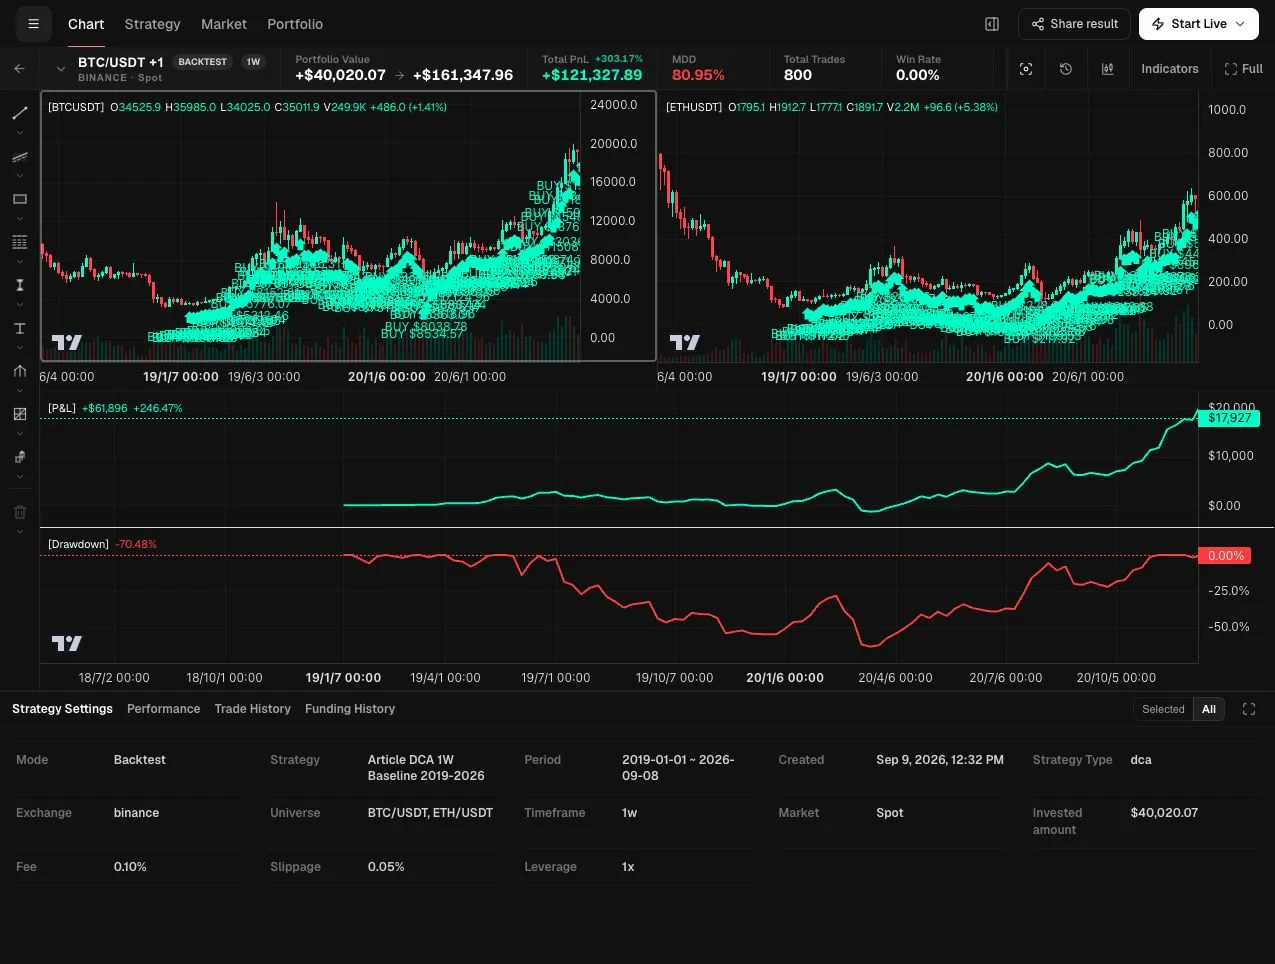Screen dimensions: 1275x964
Task: Click the drawdown axis label 0.00%
Action: (1226, 556)
